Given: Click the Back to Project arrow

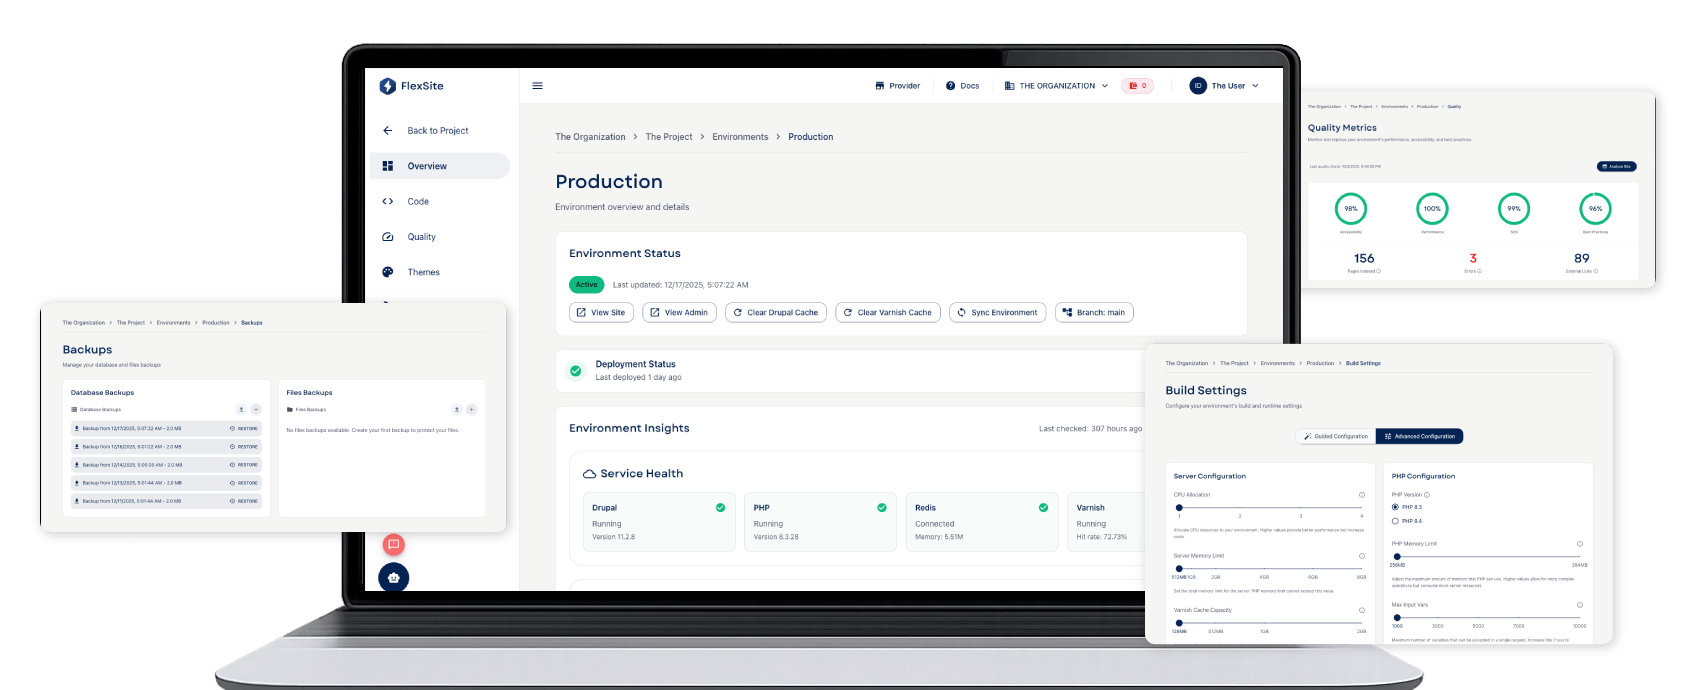Looking at the screenshot, I should tap(388, 131).
